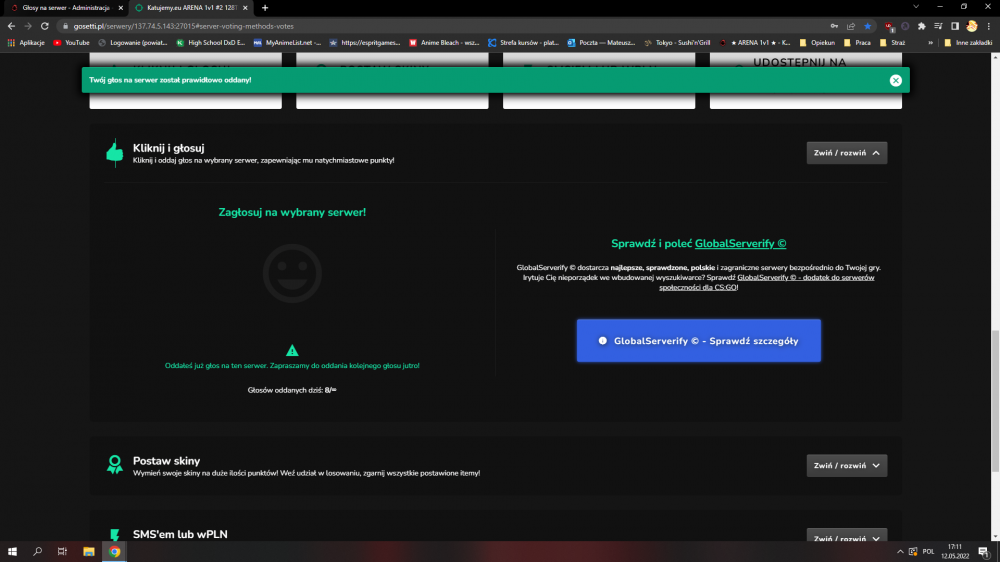Screen dimensions: 1000x562
Task: Open the POL language indicator
Action: [x=928, y=551]
